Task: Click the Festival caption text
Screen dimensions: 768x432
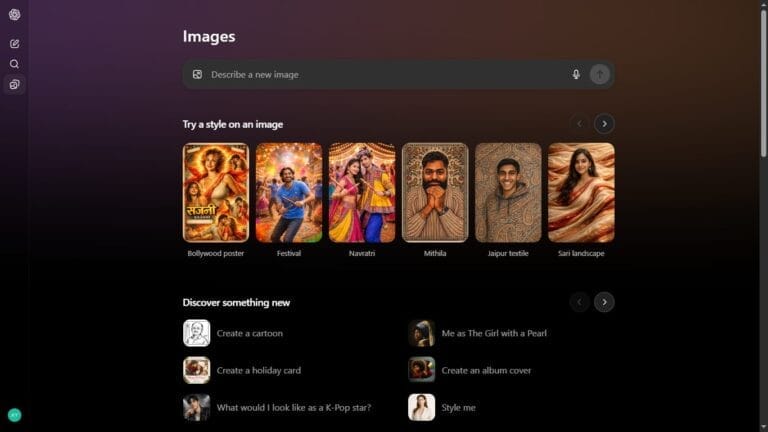Action: [289, 253]
